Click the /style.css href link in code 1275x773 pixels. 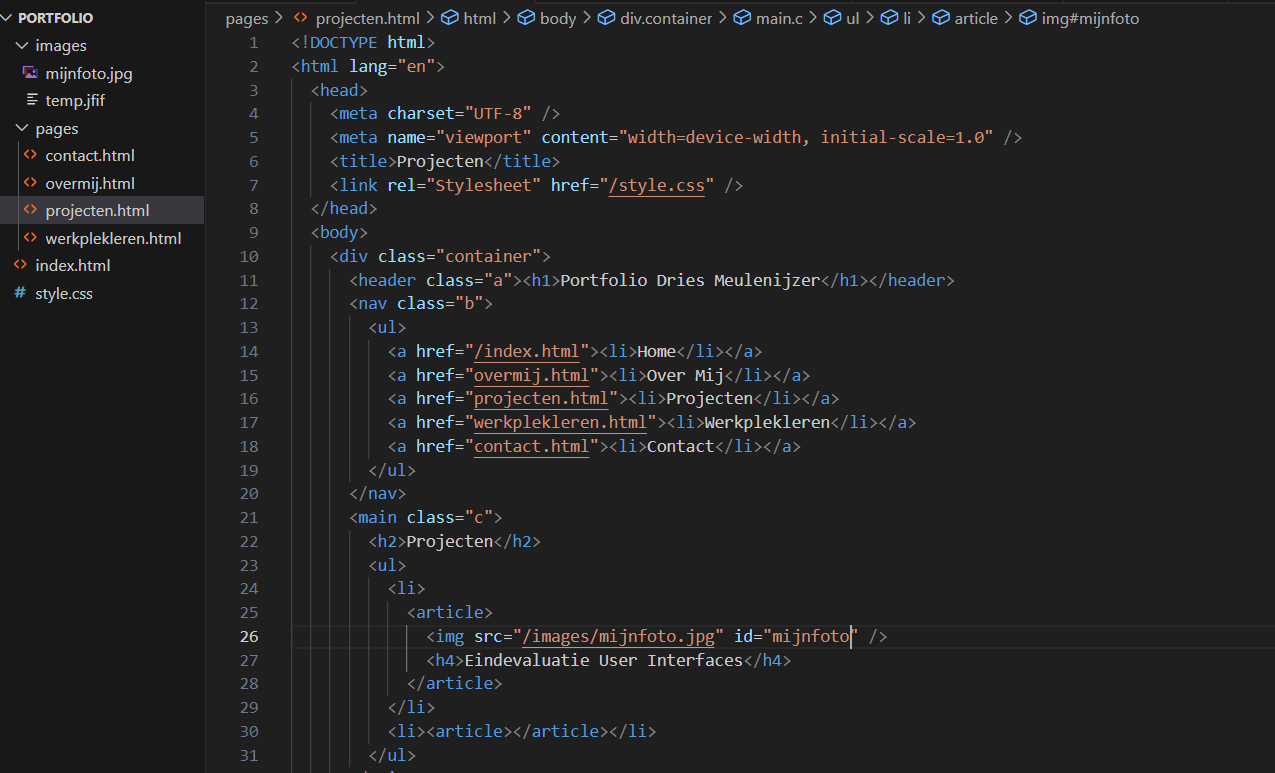(x=660, y=185)
